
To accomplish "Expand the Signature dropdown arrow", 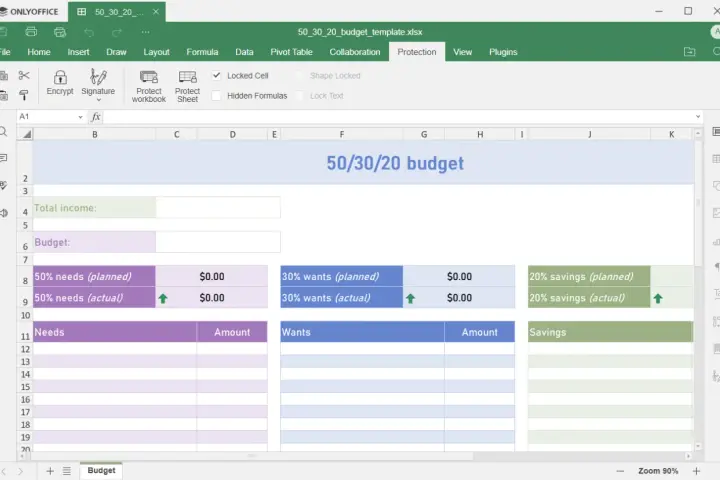I will [98, 100].
